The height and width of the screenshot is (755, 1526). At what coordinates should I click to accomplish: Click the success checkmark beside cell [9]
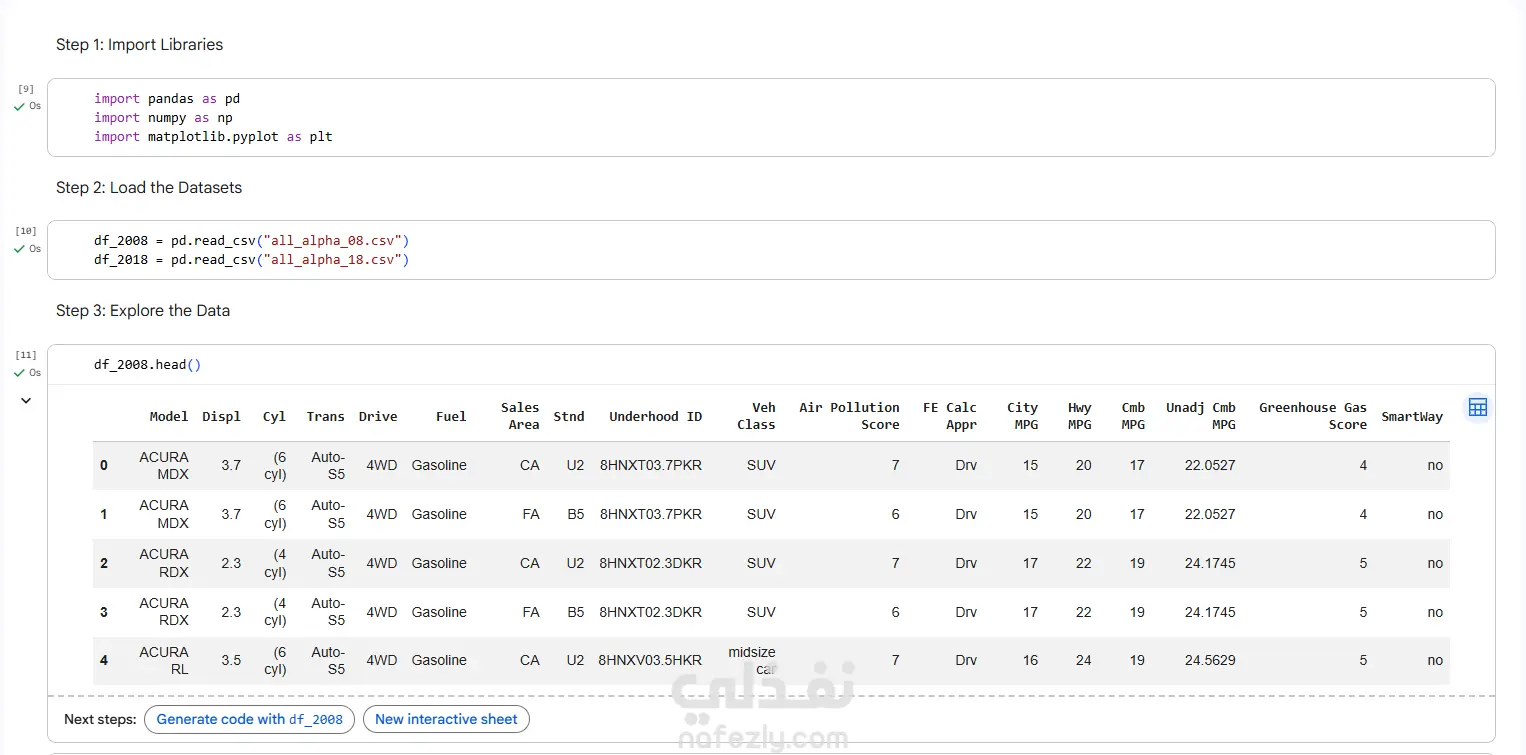[x=19, y=106]
